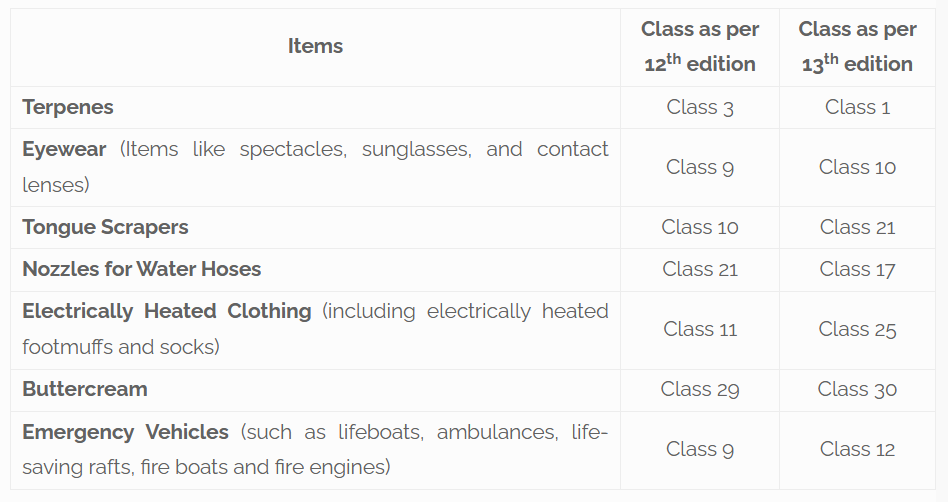Select the Tongue Scrapers row label

coord(105,227)
